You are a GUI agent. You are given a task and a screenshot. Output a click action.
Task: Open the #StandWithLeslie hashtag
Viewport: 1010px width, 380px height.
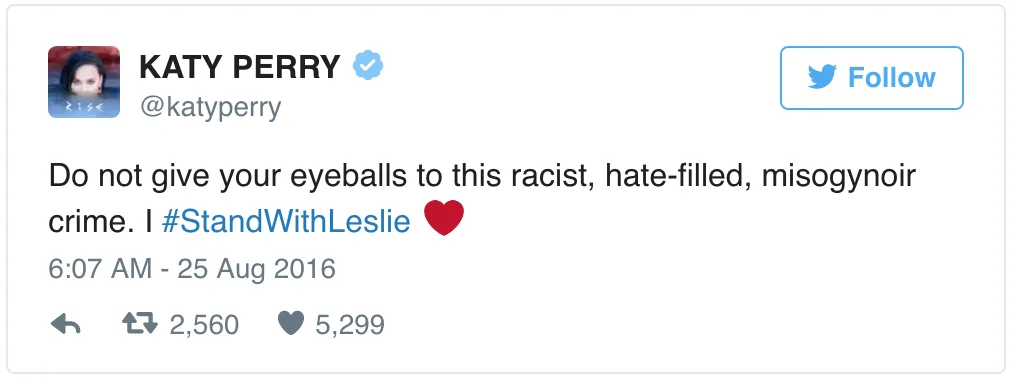pos(286,222)
